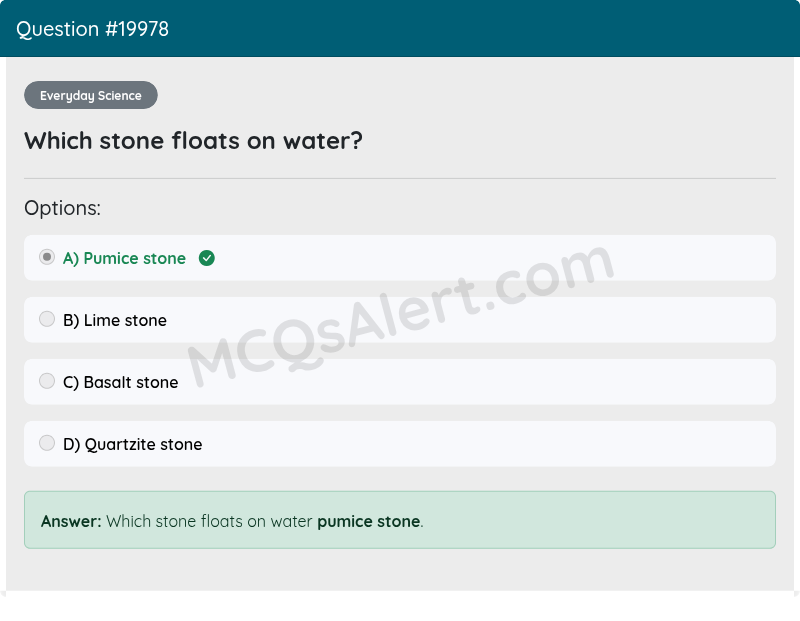
Task: Click the question title 'Which stone floats on water?'
Action: pos(192,141)
